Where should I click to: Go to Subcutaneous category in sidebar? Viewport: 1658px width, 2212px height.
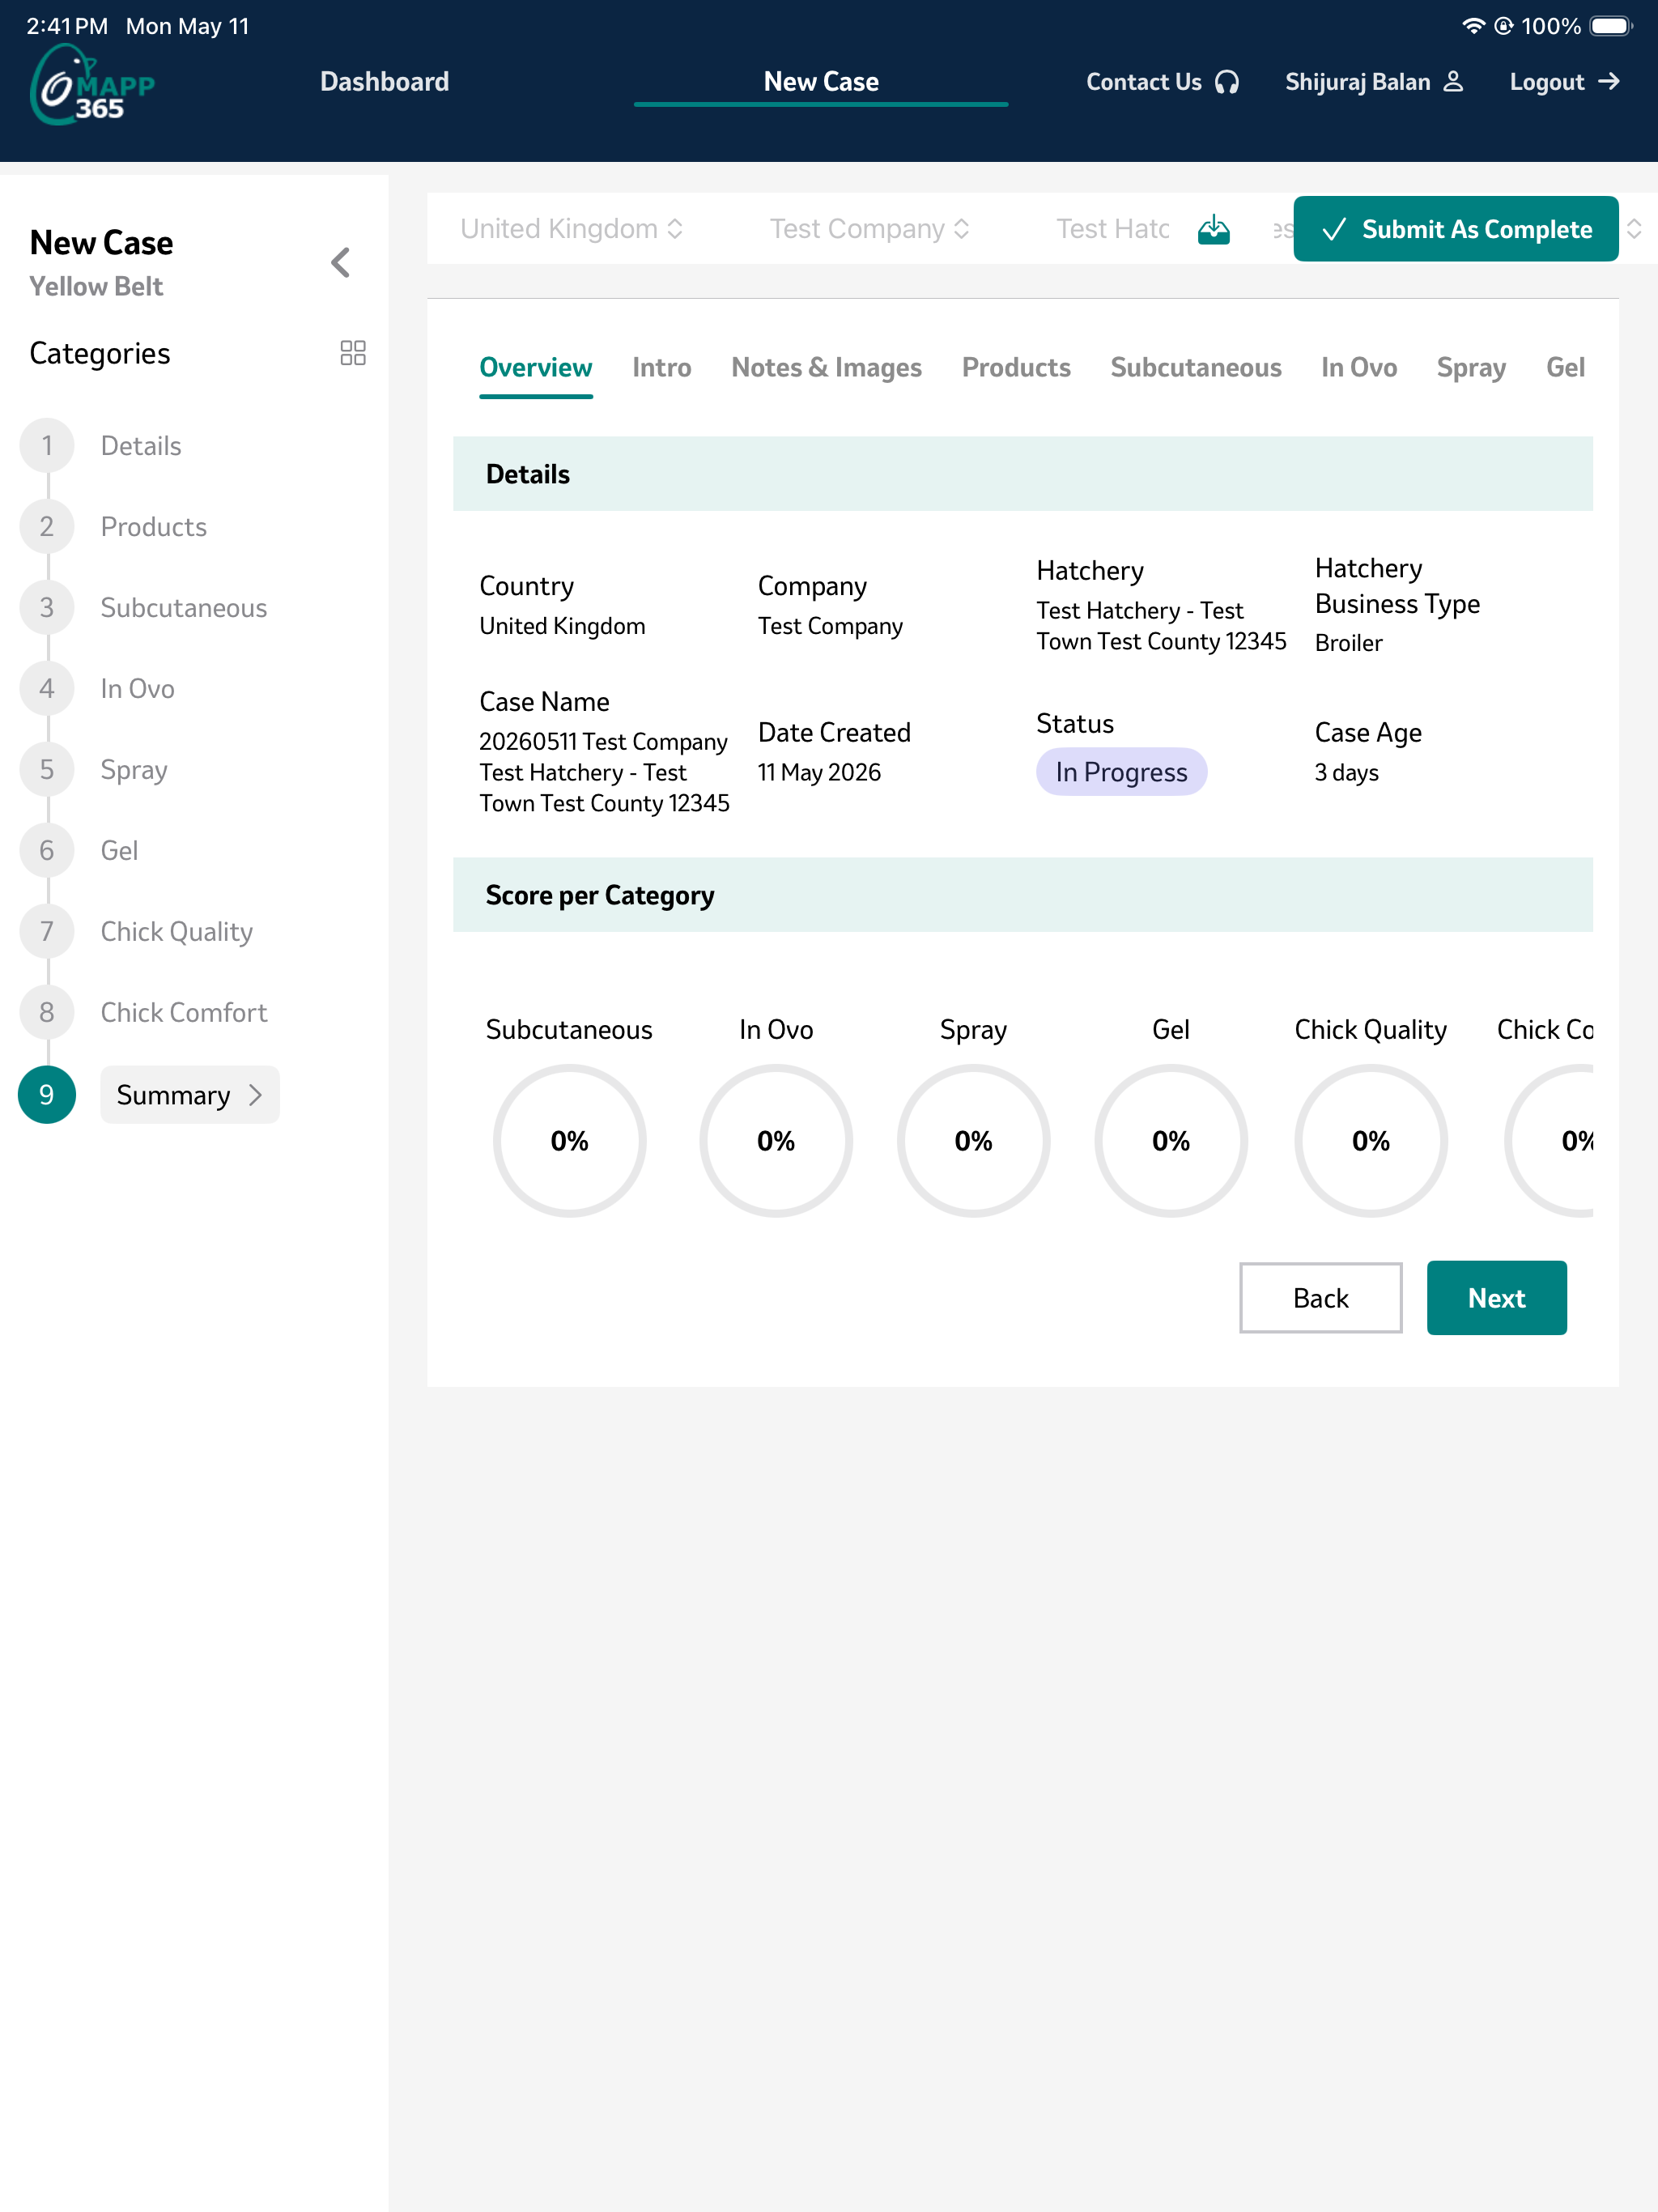[x=183, y=608]
